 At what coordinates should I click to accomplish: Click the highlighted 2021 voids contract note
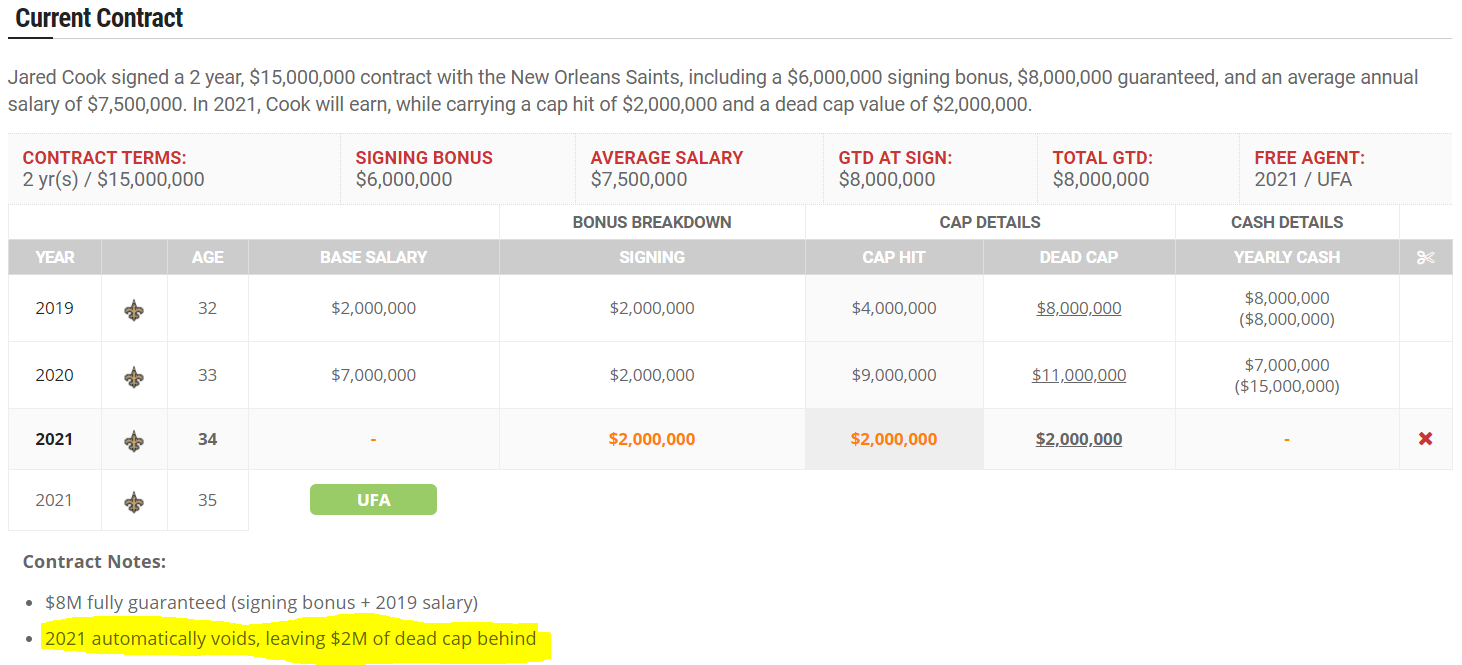click(x=291, y=638)
